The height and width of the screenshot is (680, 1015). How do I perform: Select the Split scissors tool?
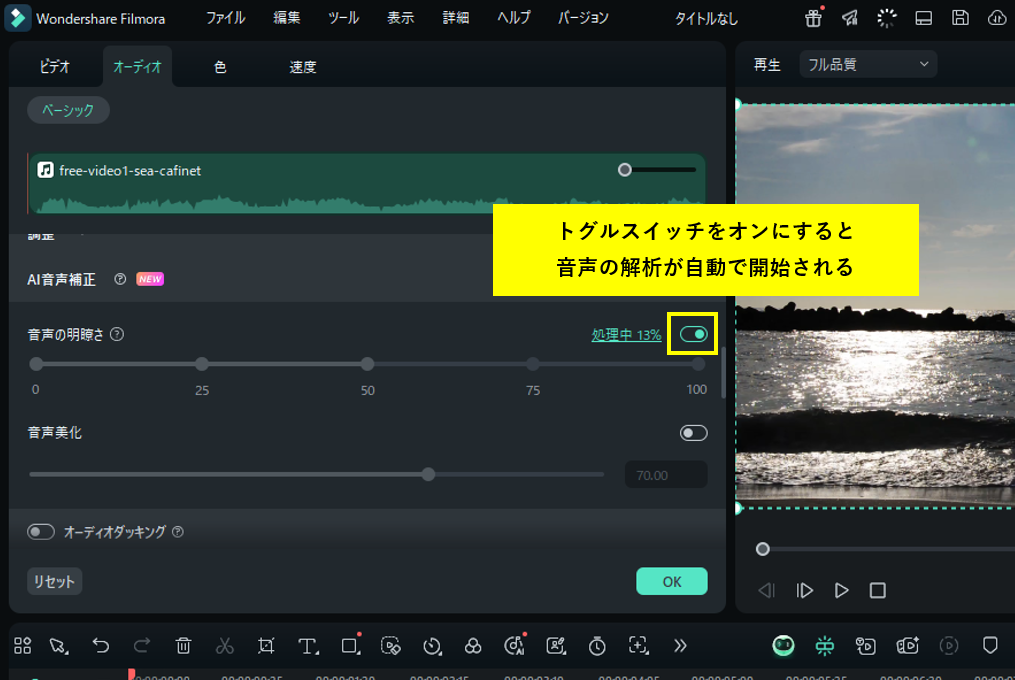coord(224,646)
